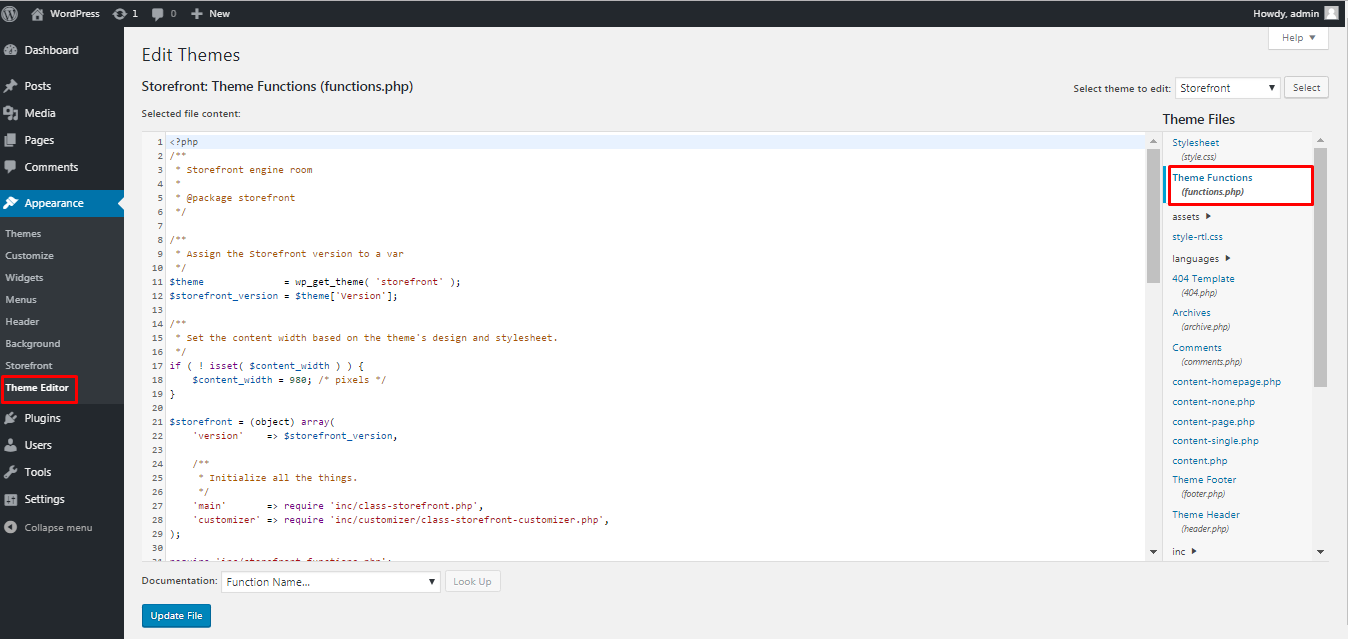Open content-page.php file
This screenshot has height=639, width=1348.
1213,422
